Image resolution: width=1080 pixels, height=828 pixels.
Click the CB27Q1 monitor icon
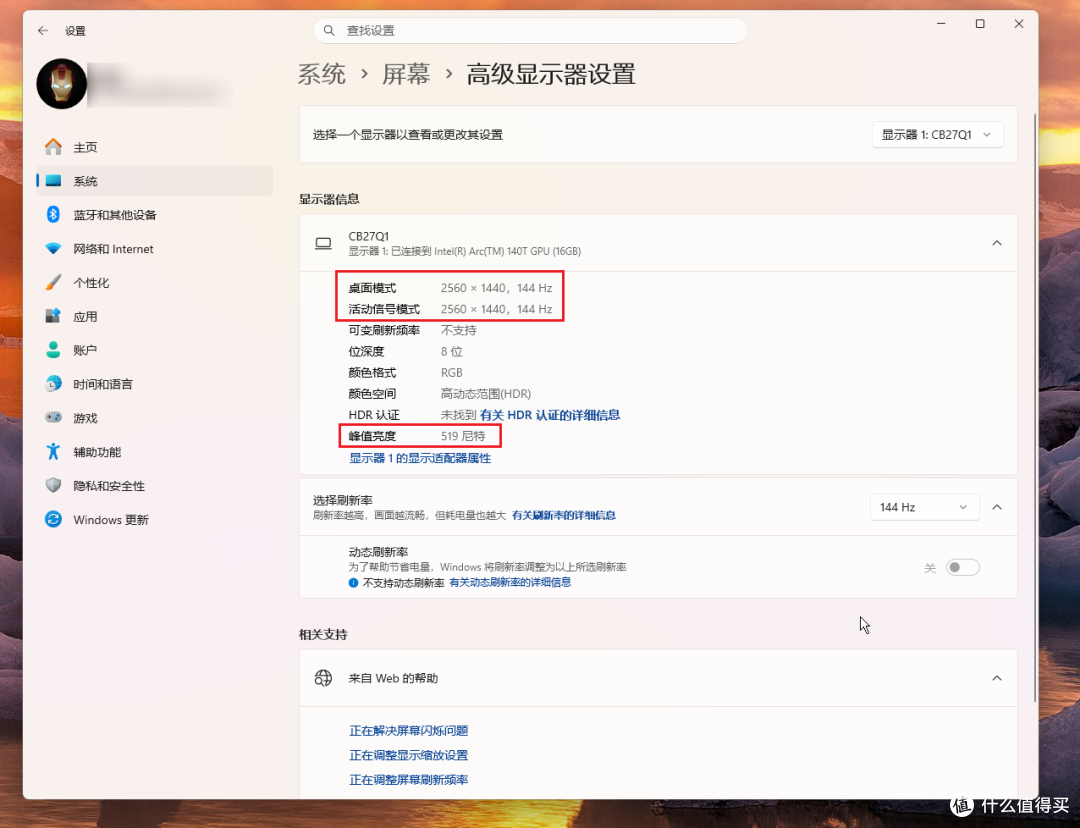click(x=323, y=243)
